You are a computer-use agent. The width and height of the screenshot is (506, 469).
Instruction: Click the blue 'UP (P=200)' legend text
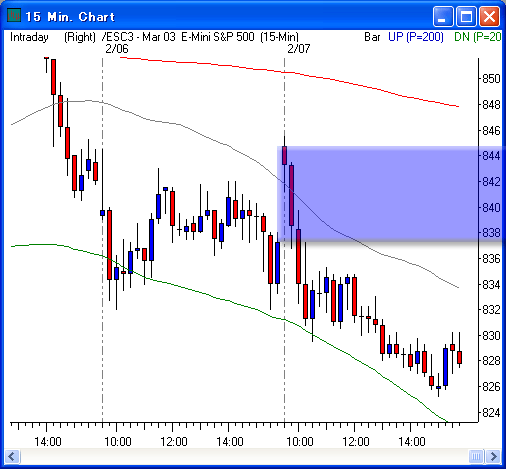[416, 37]
